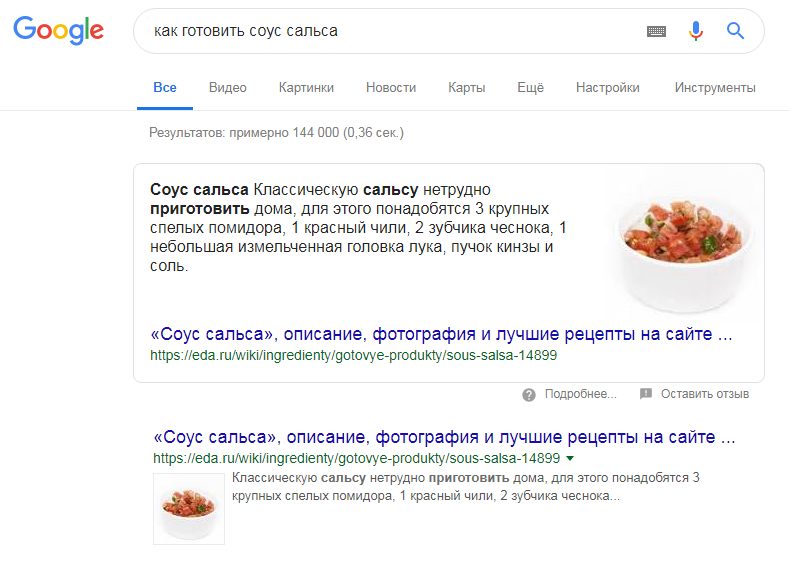
Task: Open the Инструменты search tools
Action: 715,88
